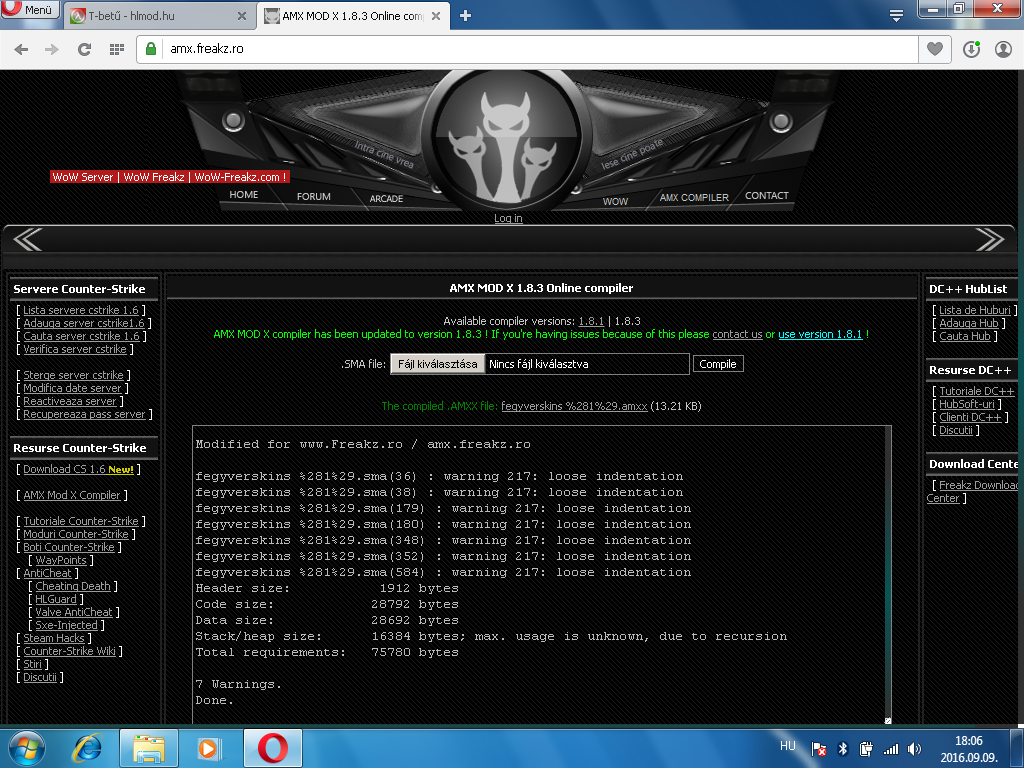
Task: Open Download CS 1.6 link
Action: coord(78,470)
